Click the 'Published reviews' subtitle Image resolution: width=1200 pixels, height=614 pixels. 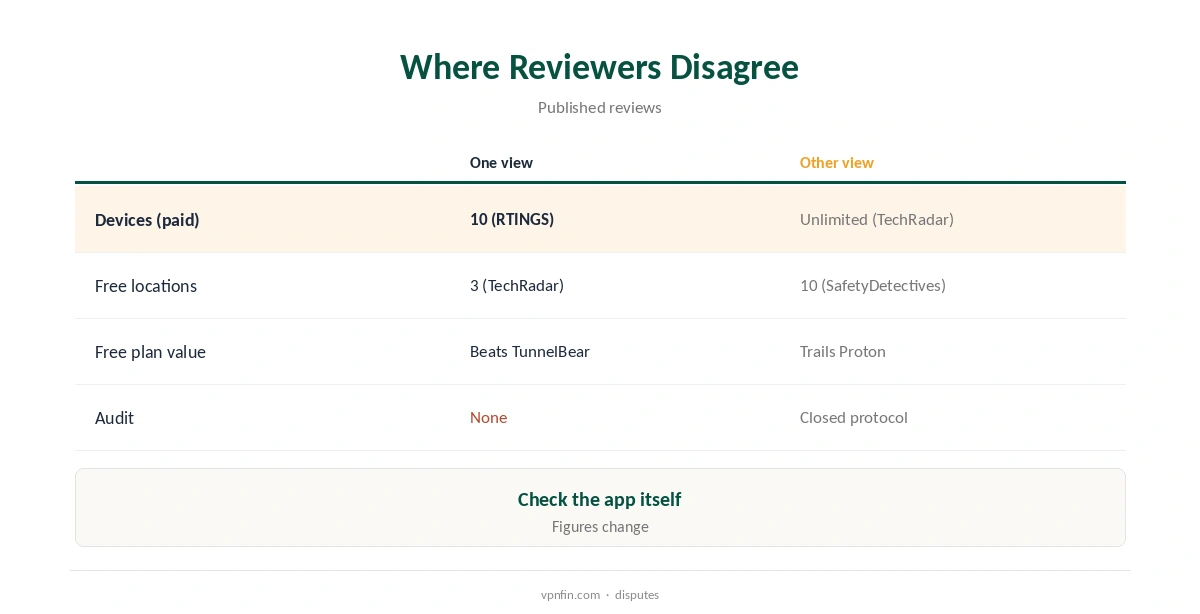(x=600, y=107)
